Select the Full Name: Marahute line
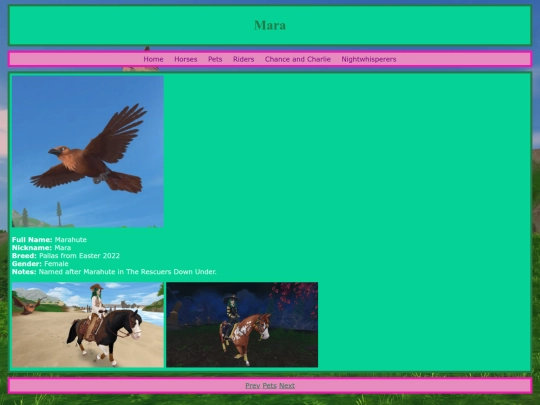The image size is (540, 405). (x=49, y=240)
